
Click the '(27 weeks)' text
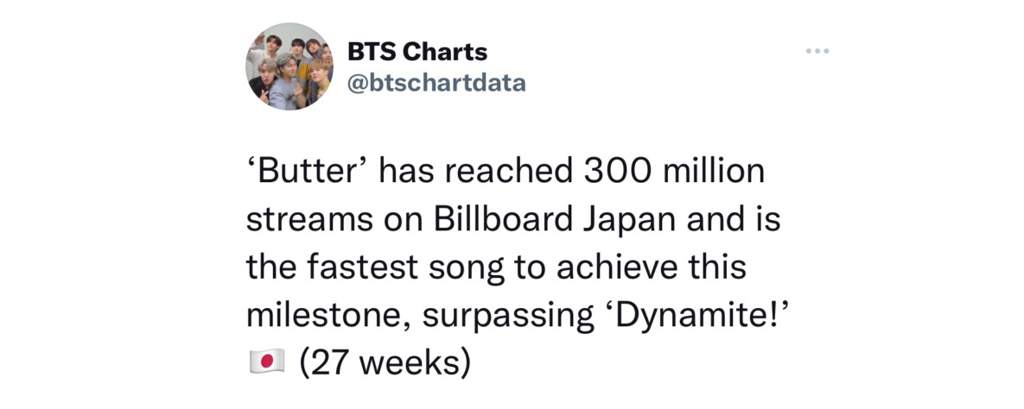point(385,363)
